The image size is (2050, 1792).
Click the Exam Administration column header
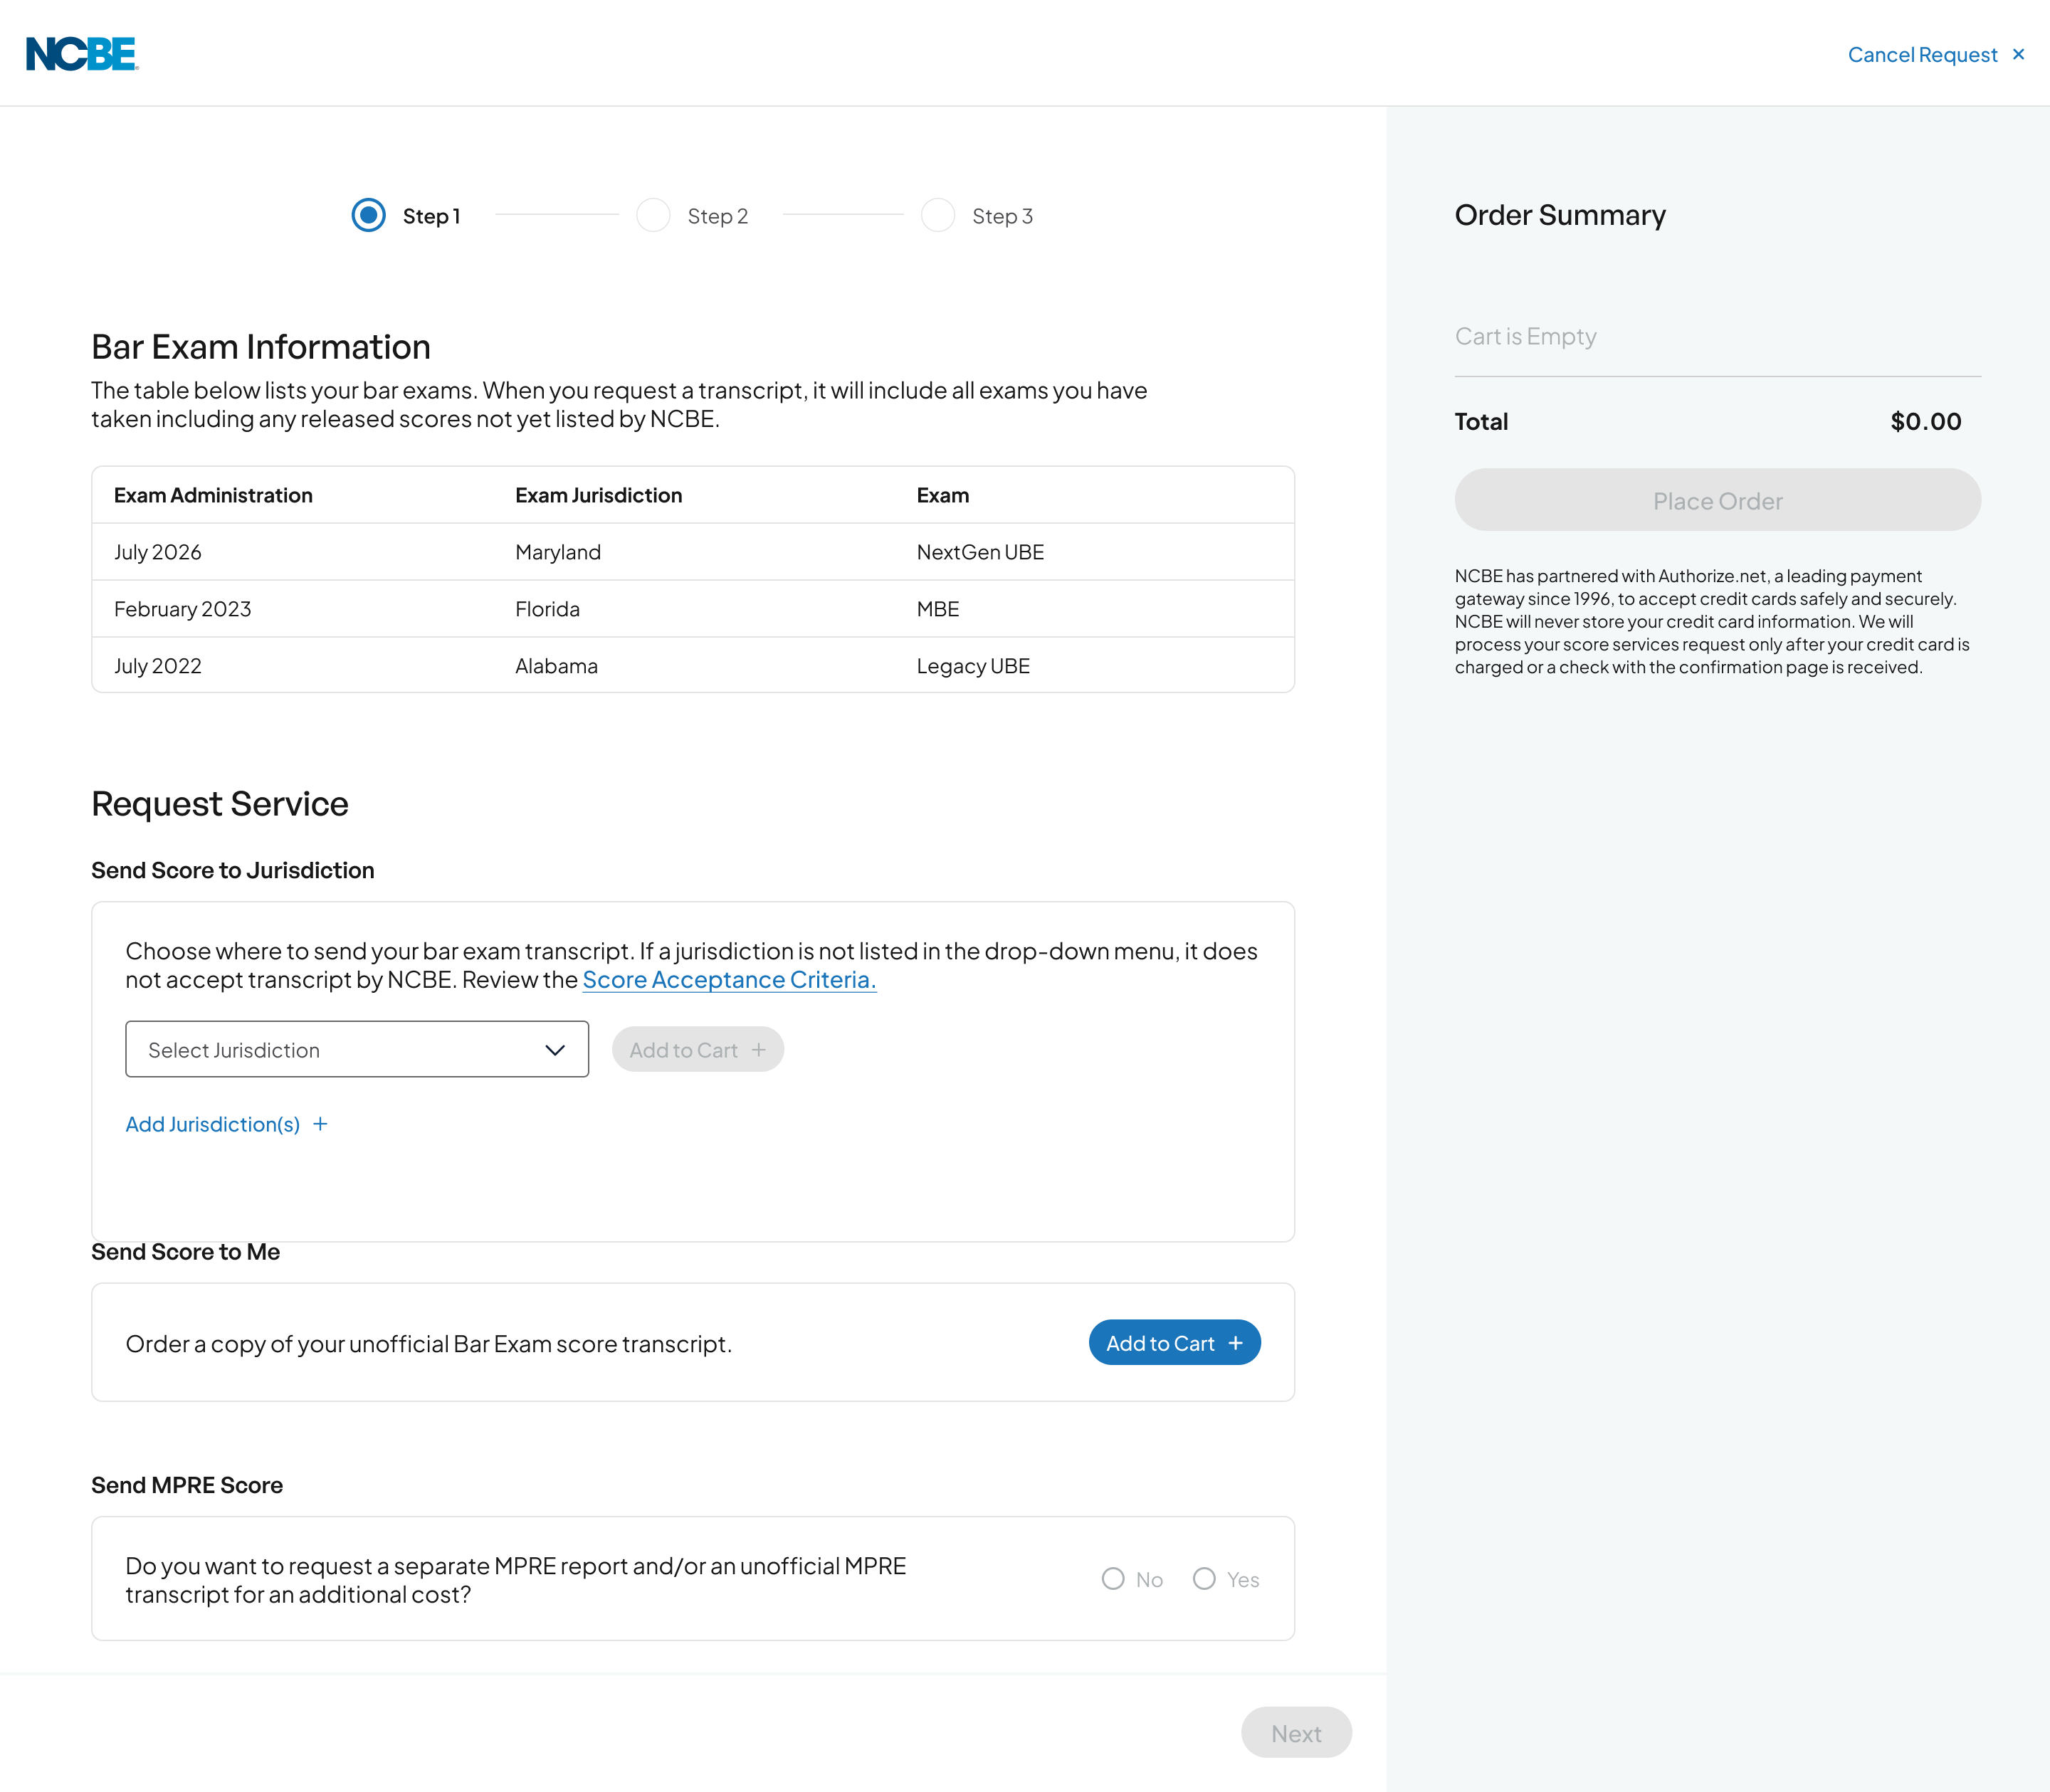click(x=213, y=495)
